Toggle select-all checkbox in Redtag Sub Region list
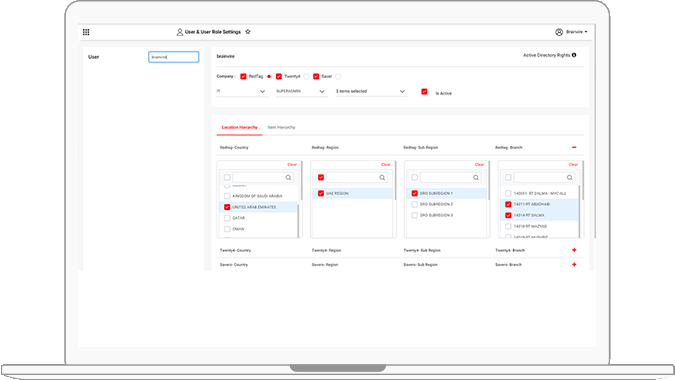This screenshot has width=675, height=380. pyautogui.click(x=415, y=177)
